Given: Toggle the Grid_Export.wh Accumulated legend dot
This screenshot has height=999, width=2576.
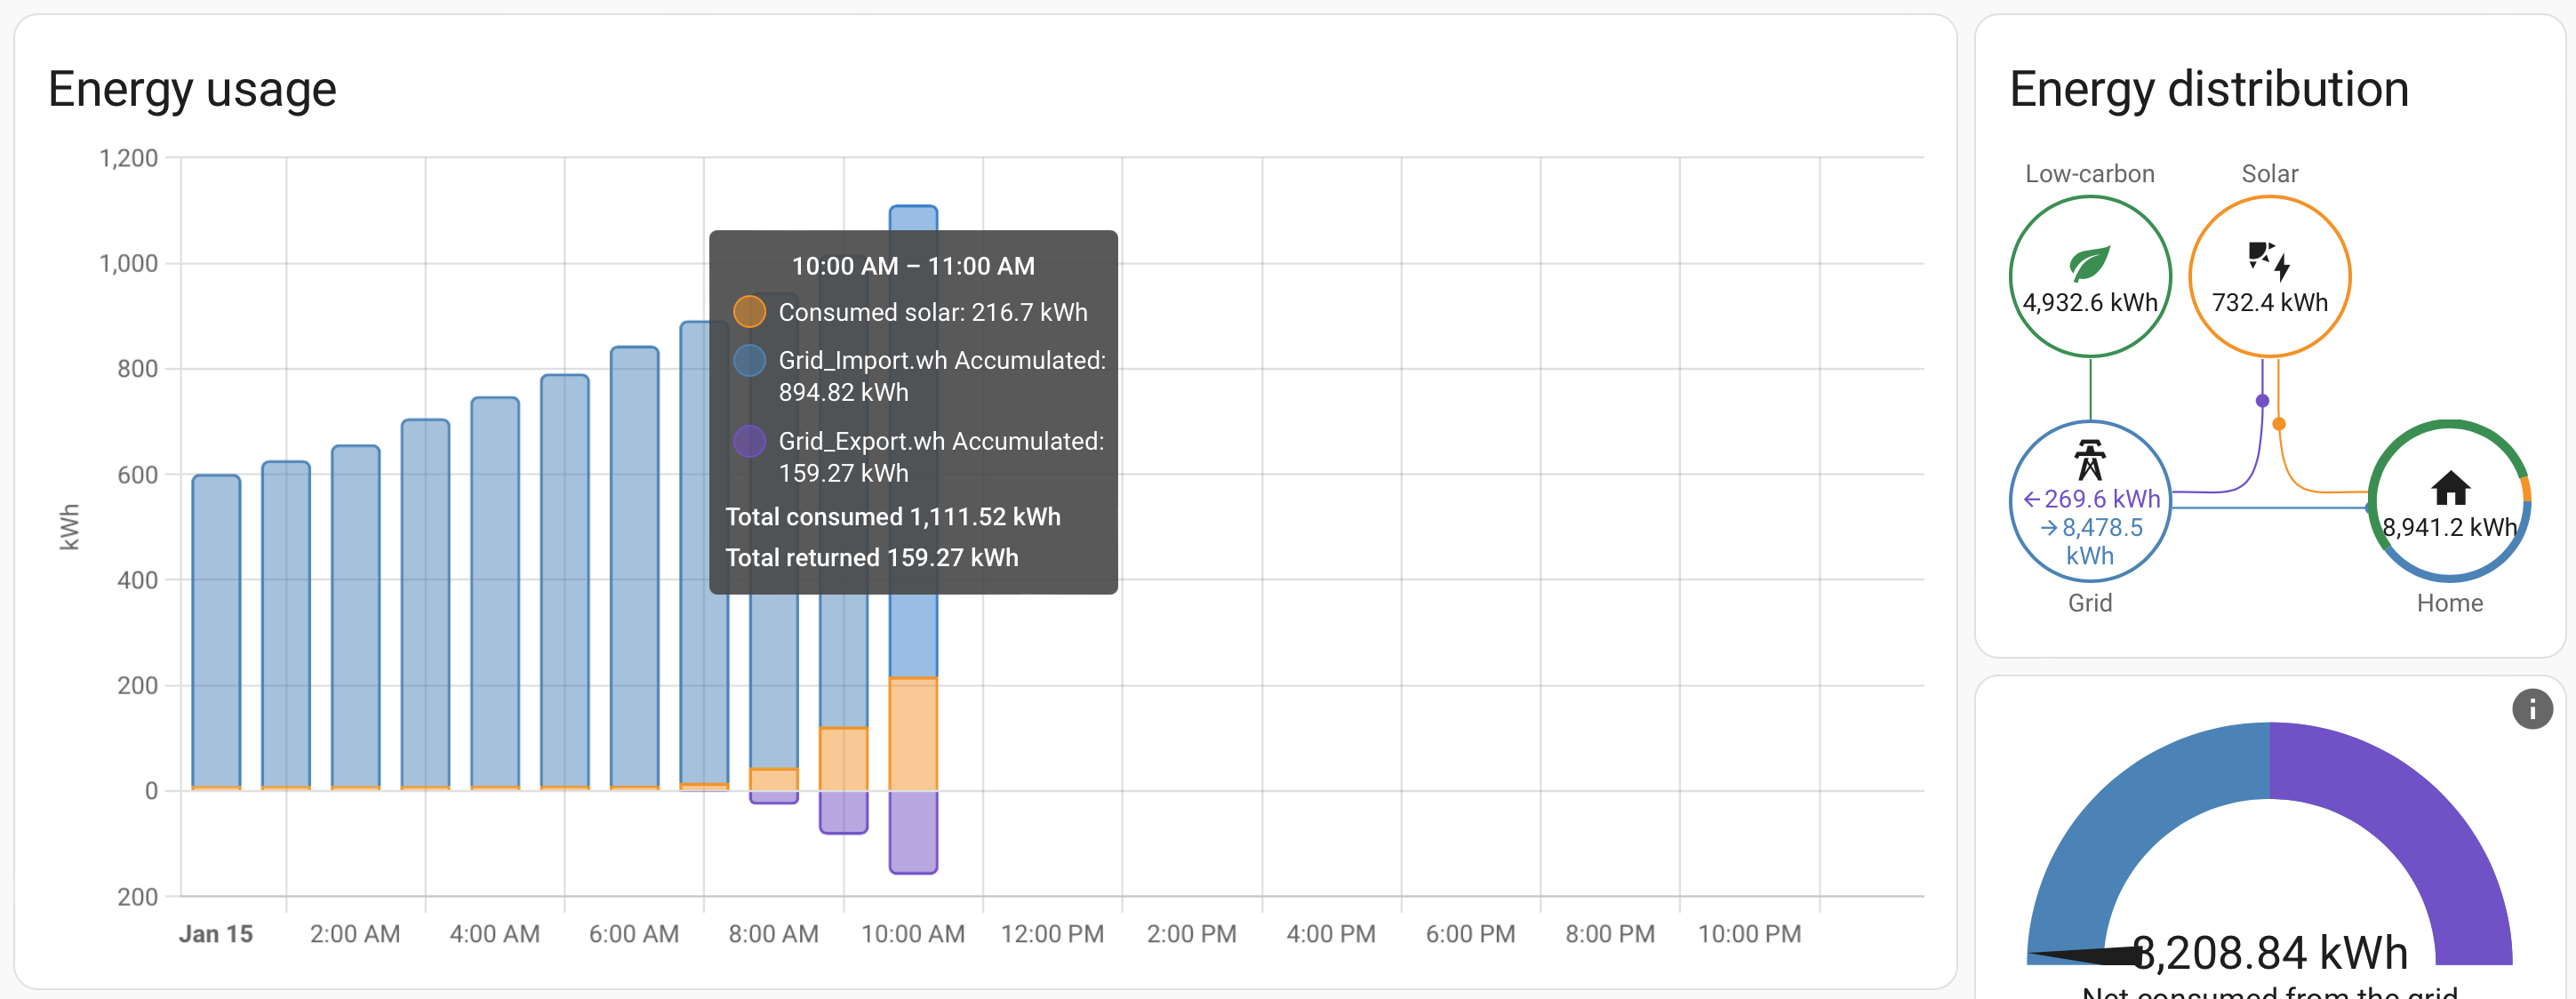Looking at the screenshot, I should point(748,441).
